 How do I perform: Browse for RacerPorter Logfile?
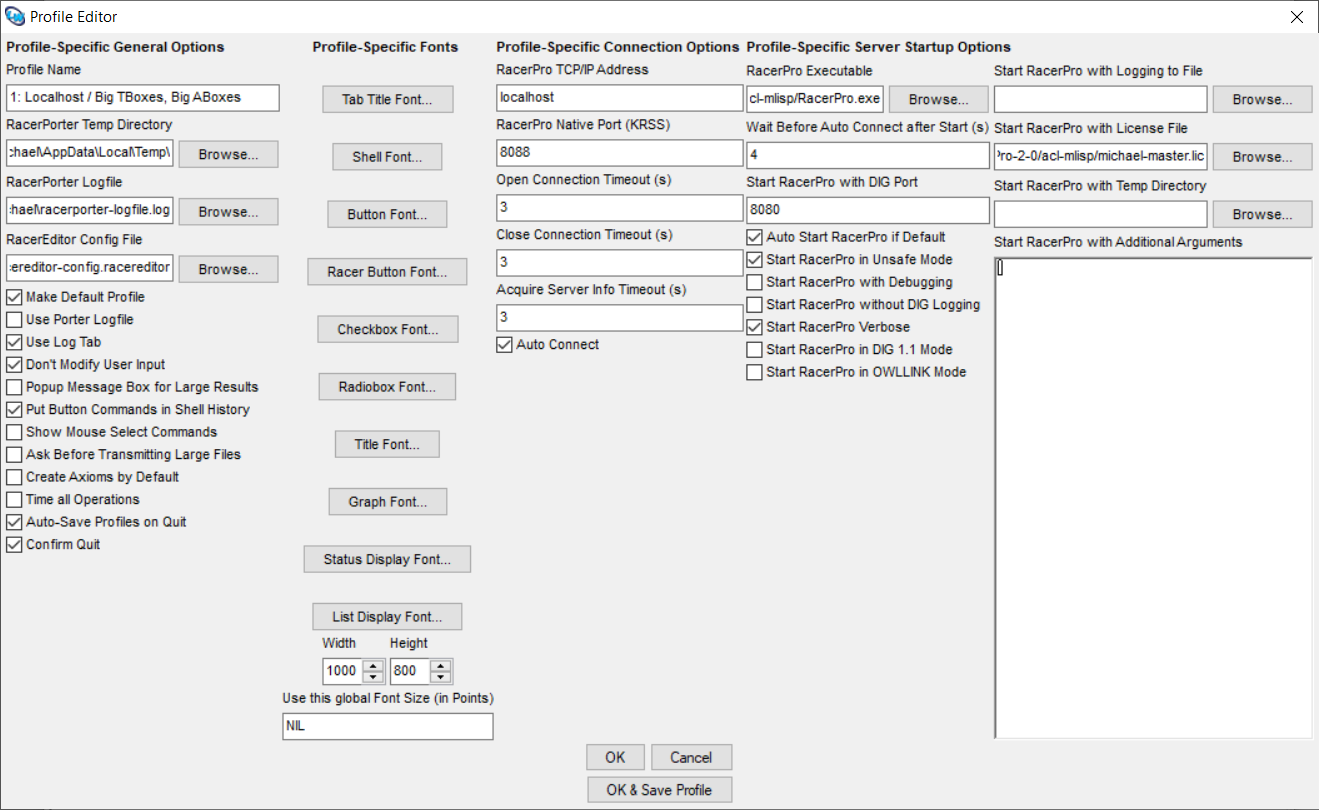click(x=228, y=212)
